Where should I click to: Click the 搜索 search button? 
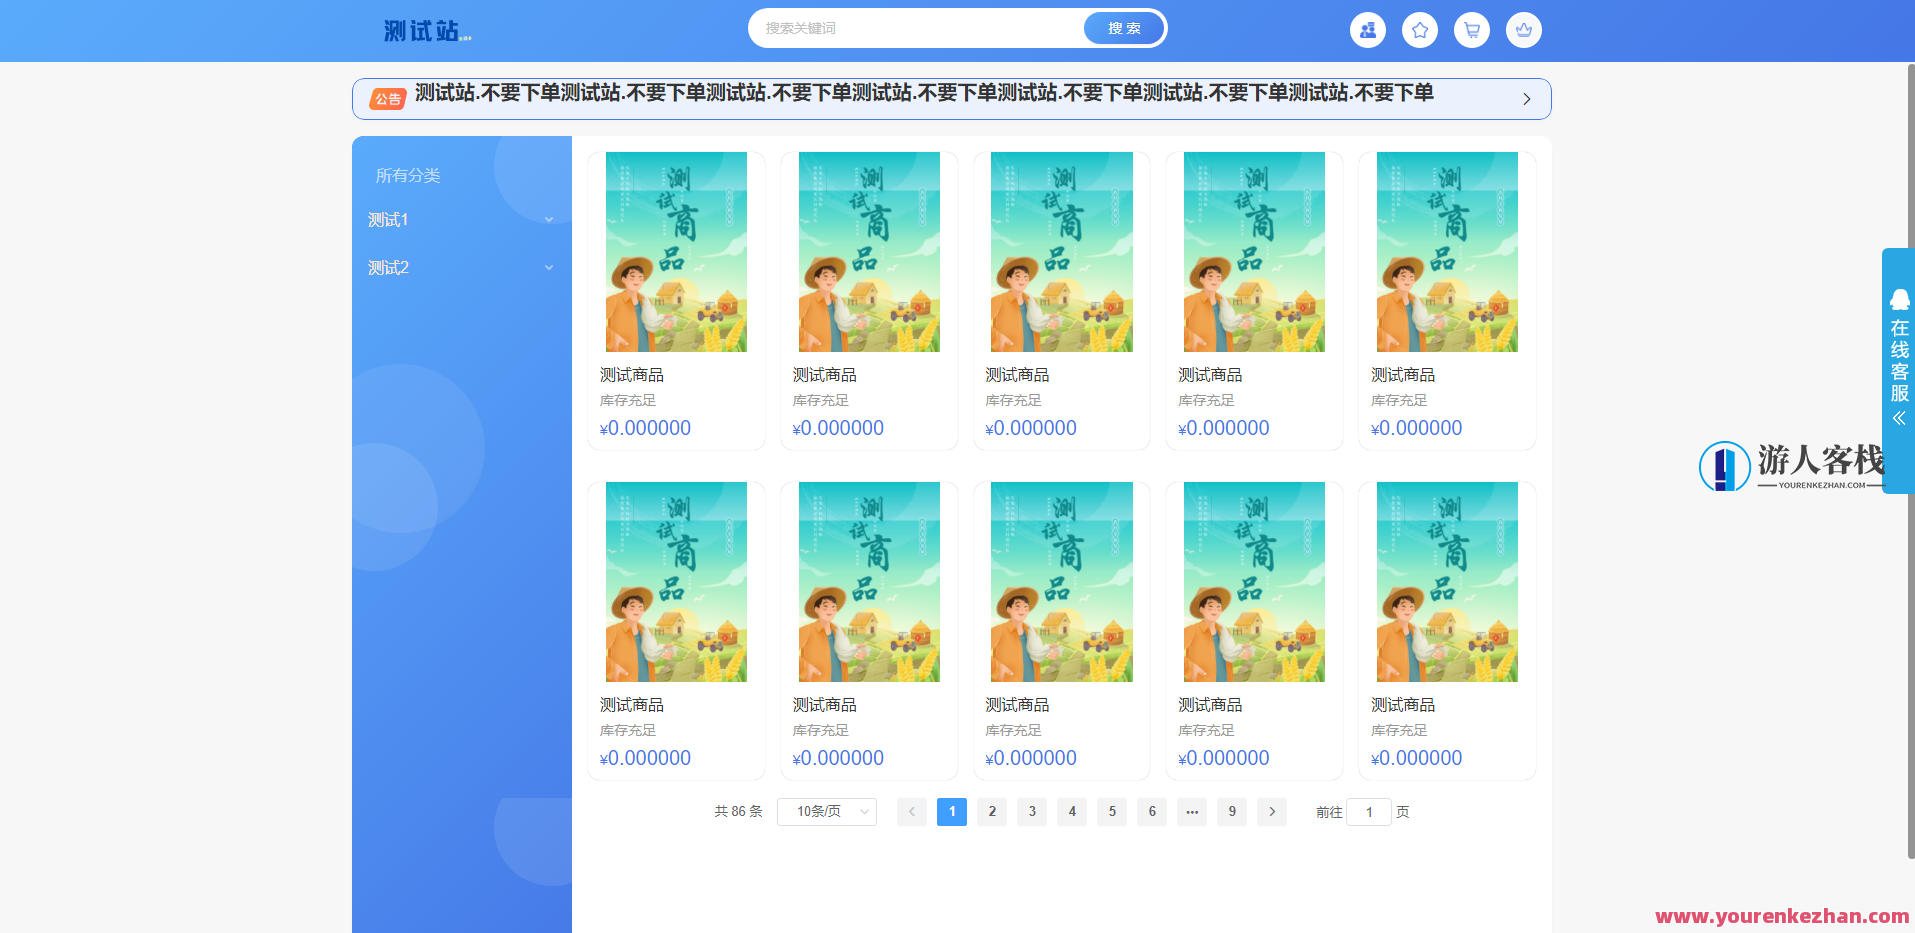(x=1122, y=28)
